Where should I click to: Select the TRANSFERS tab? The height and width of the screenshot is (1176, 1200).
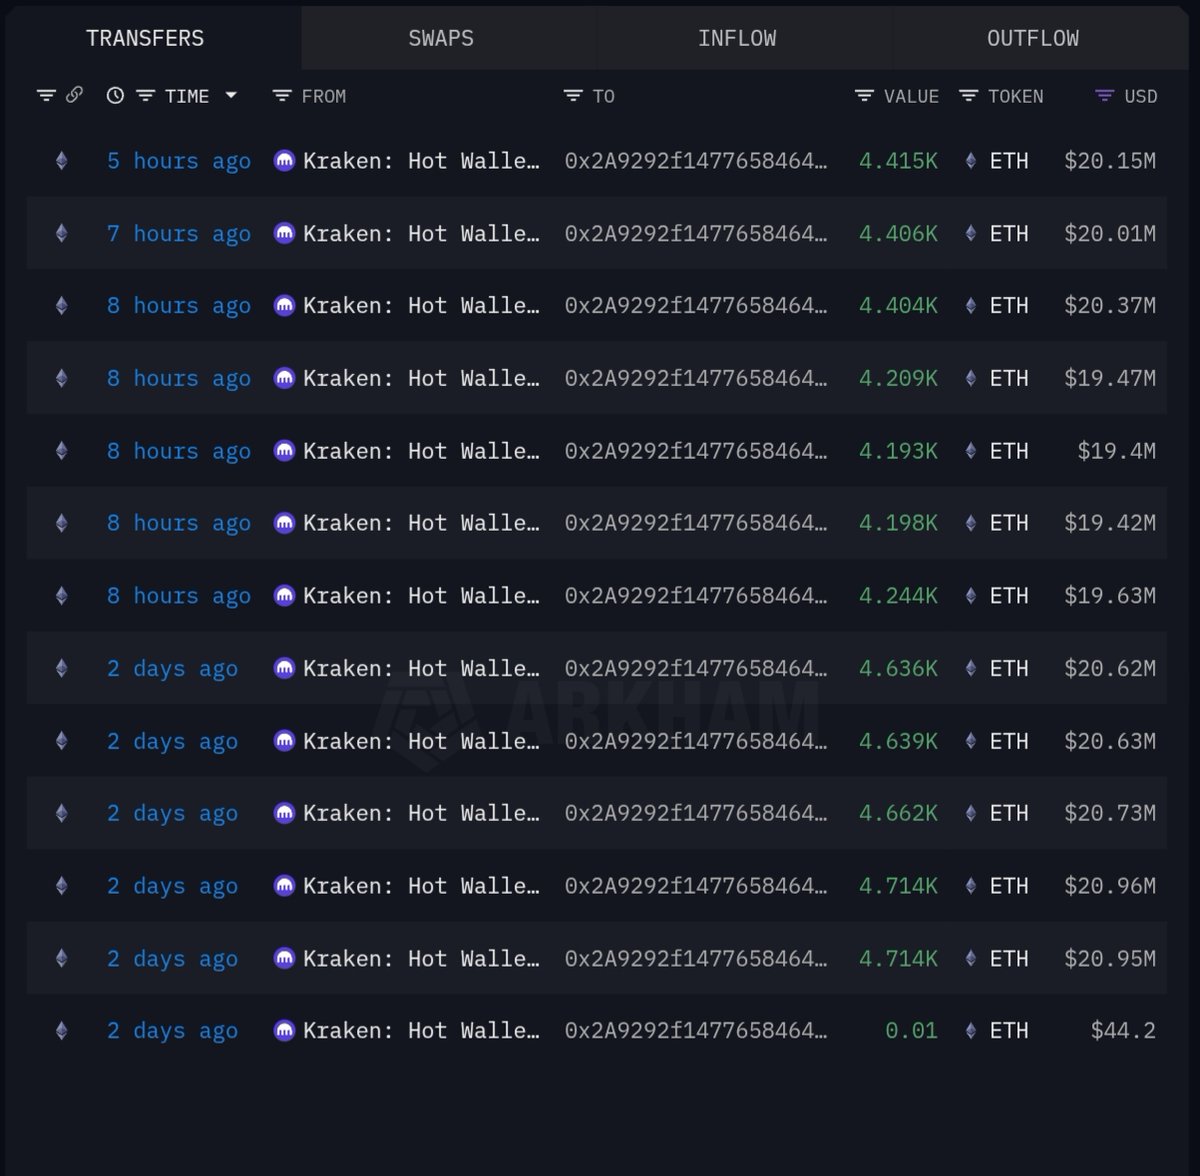[145, 38]
